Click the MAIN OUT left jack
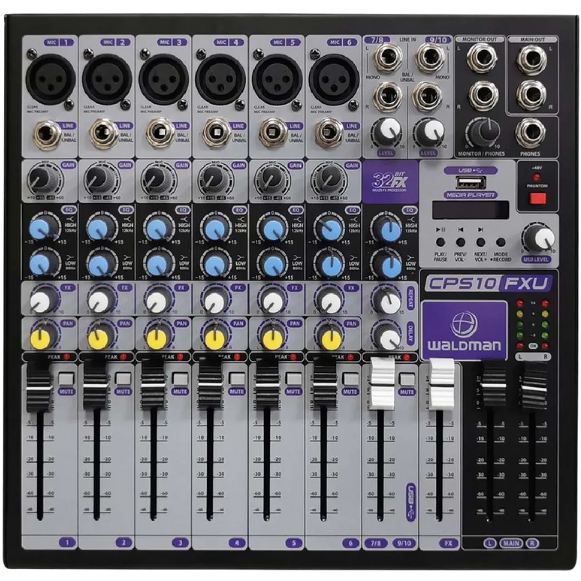Image resolution: width=581 pixels, height=581 pixels. (532, 59)
